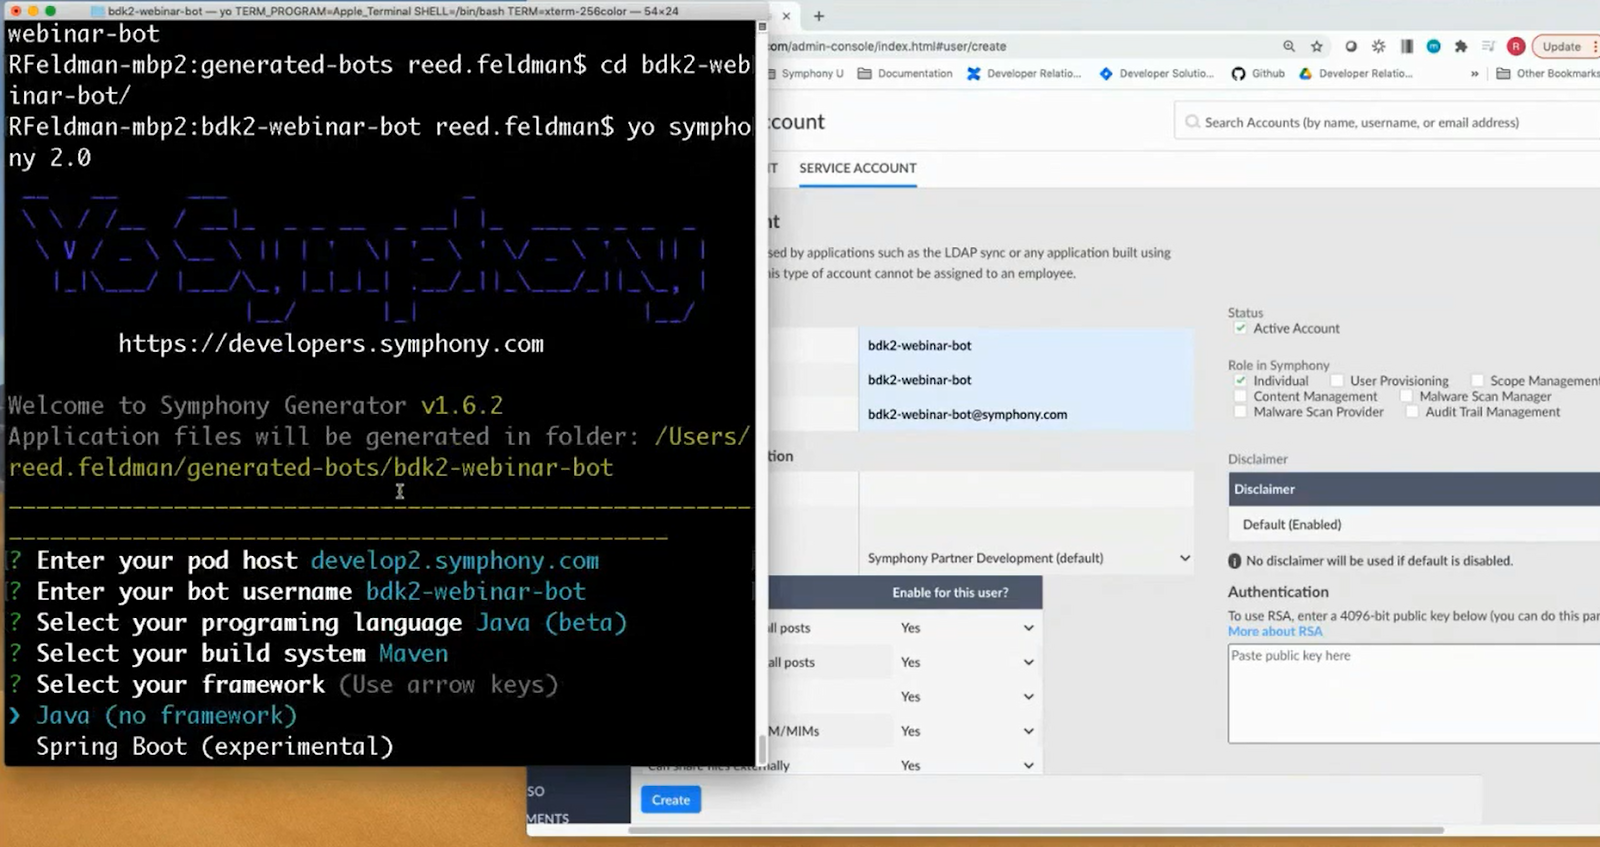This screenshot has width=1600, height=847.
Task: Open the Extensions puzzle piece icon
Action: pos(1461,46)
